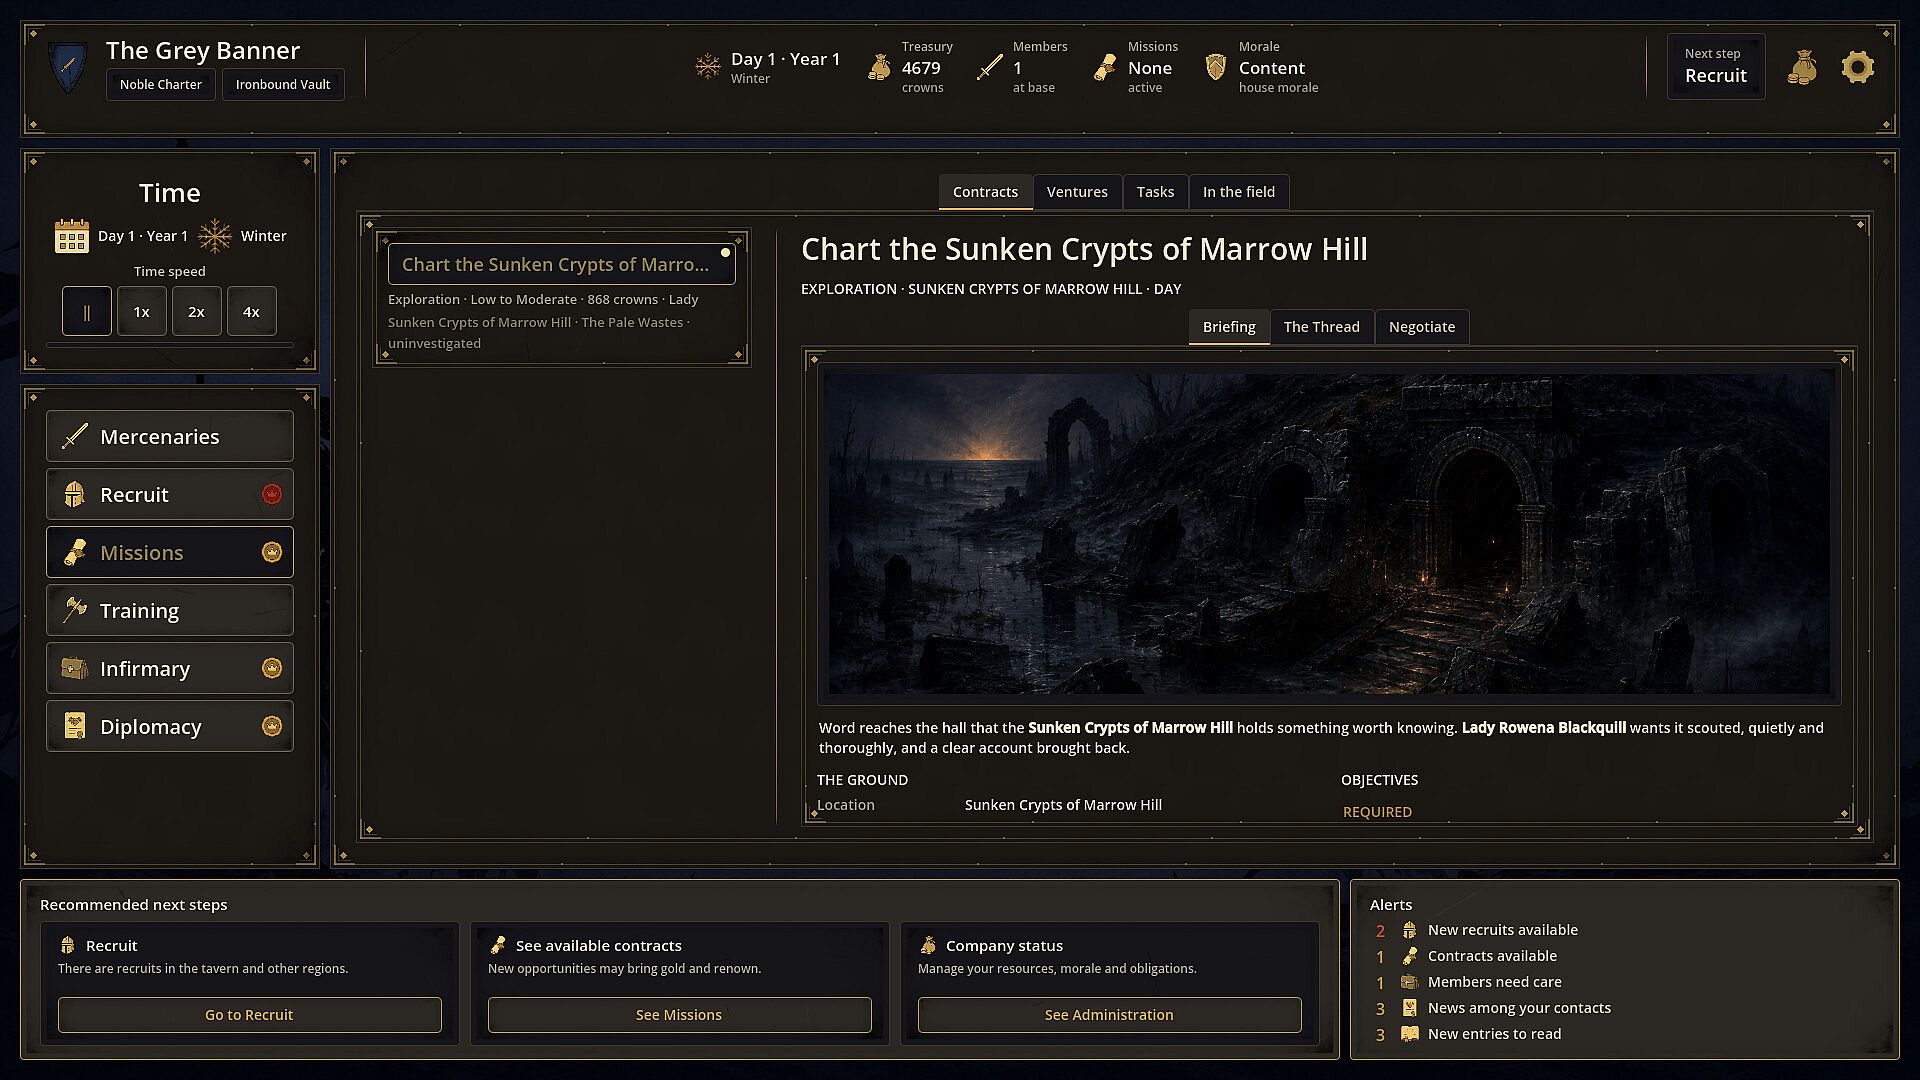Open the Recruit section in sidebar
Viewport: 1920px width, 1080px height.
(x=170, y=494)
